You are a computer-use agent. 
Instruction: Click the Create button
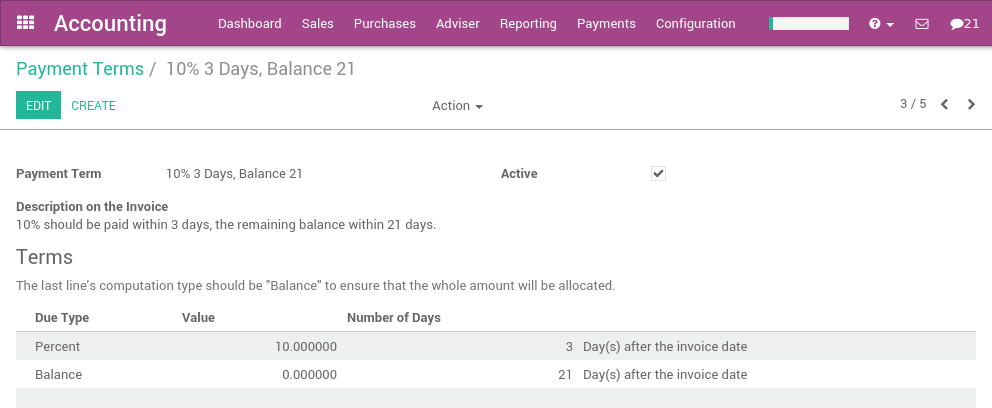click(x=93, y=105)
